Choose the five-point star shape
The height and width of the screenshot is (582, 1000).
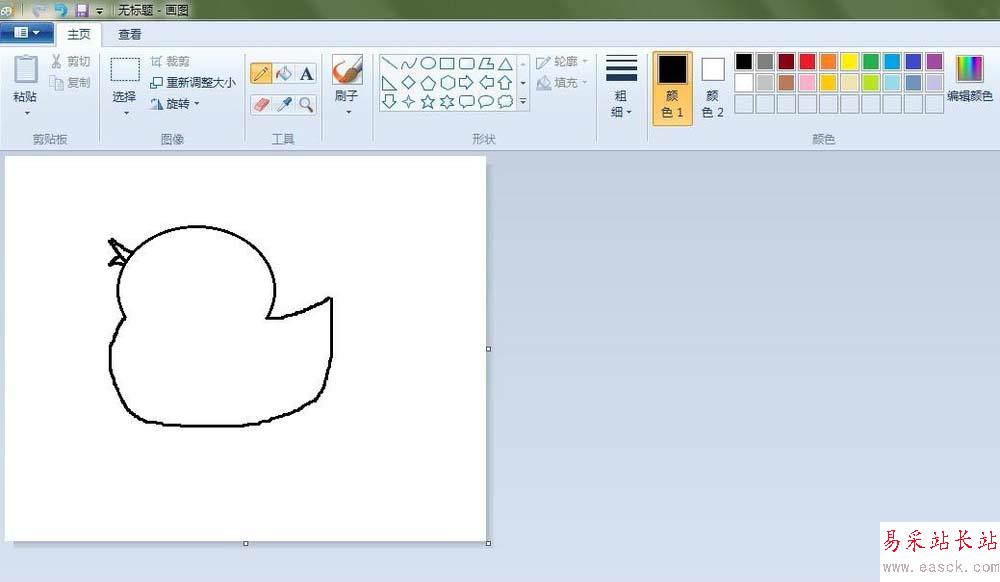(428, 101)
